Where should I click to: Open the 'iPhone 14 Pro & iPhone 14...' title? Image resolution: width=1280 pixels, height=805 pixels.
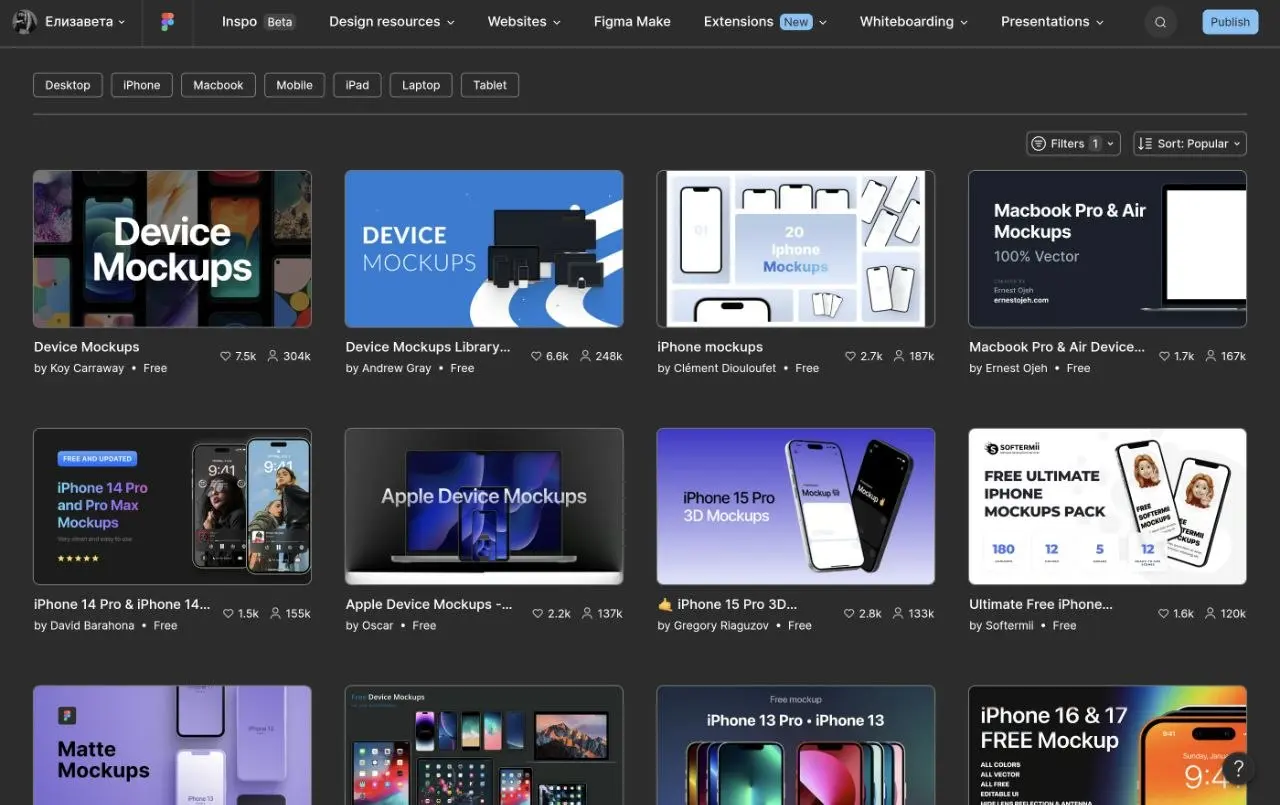(122, 604)
